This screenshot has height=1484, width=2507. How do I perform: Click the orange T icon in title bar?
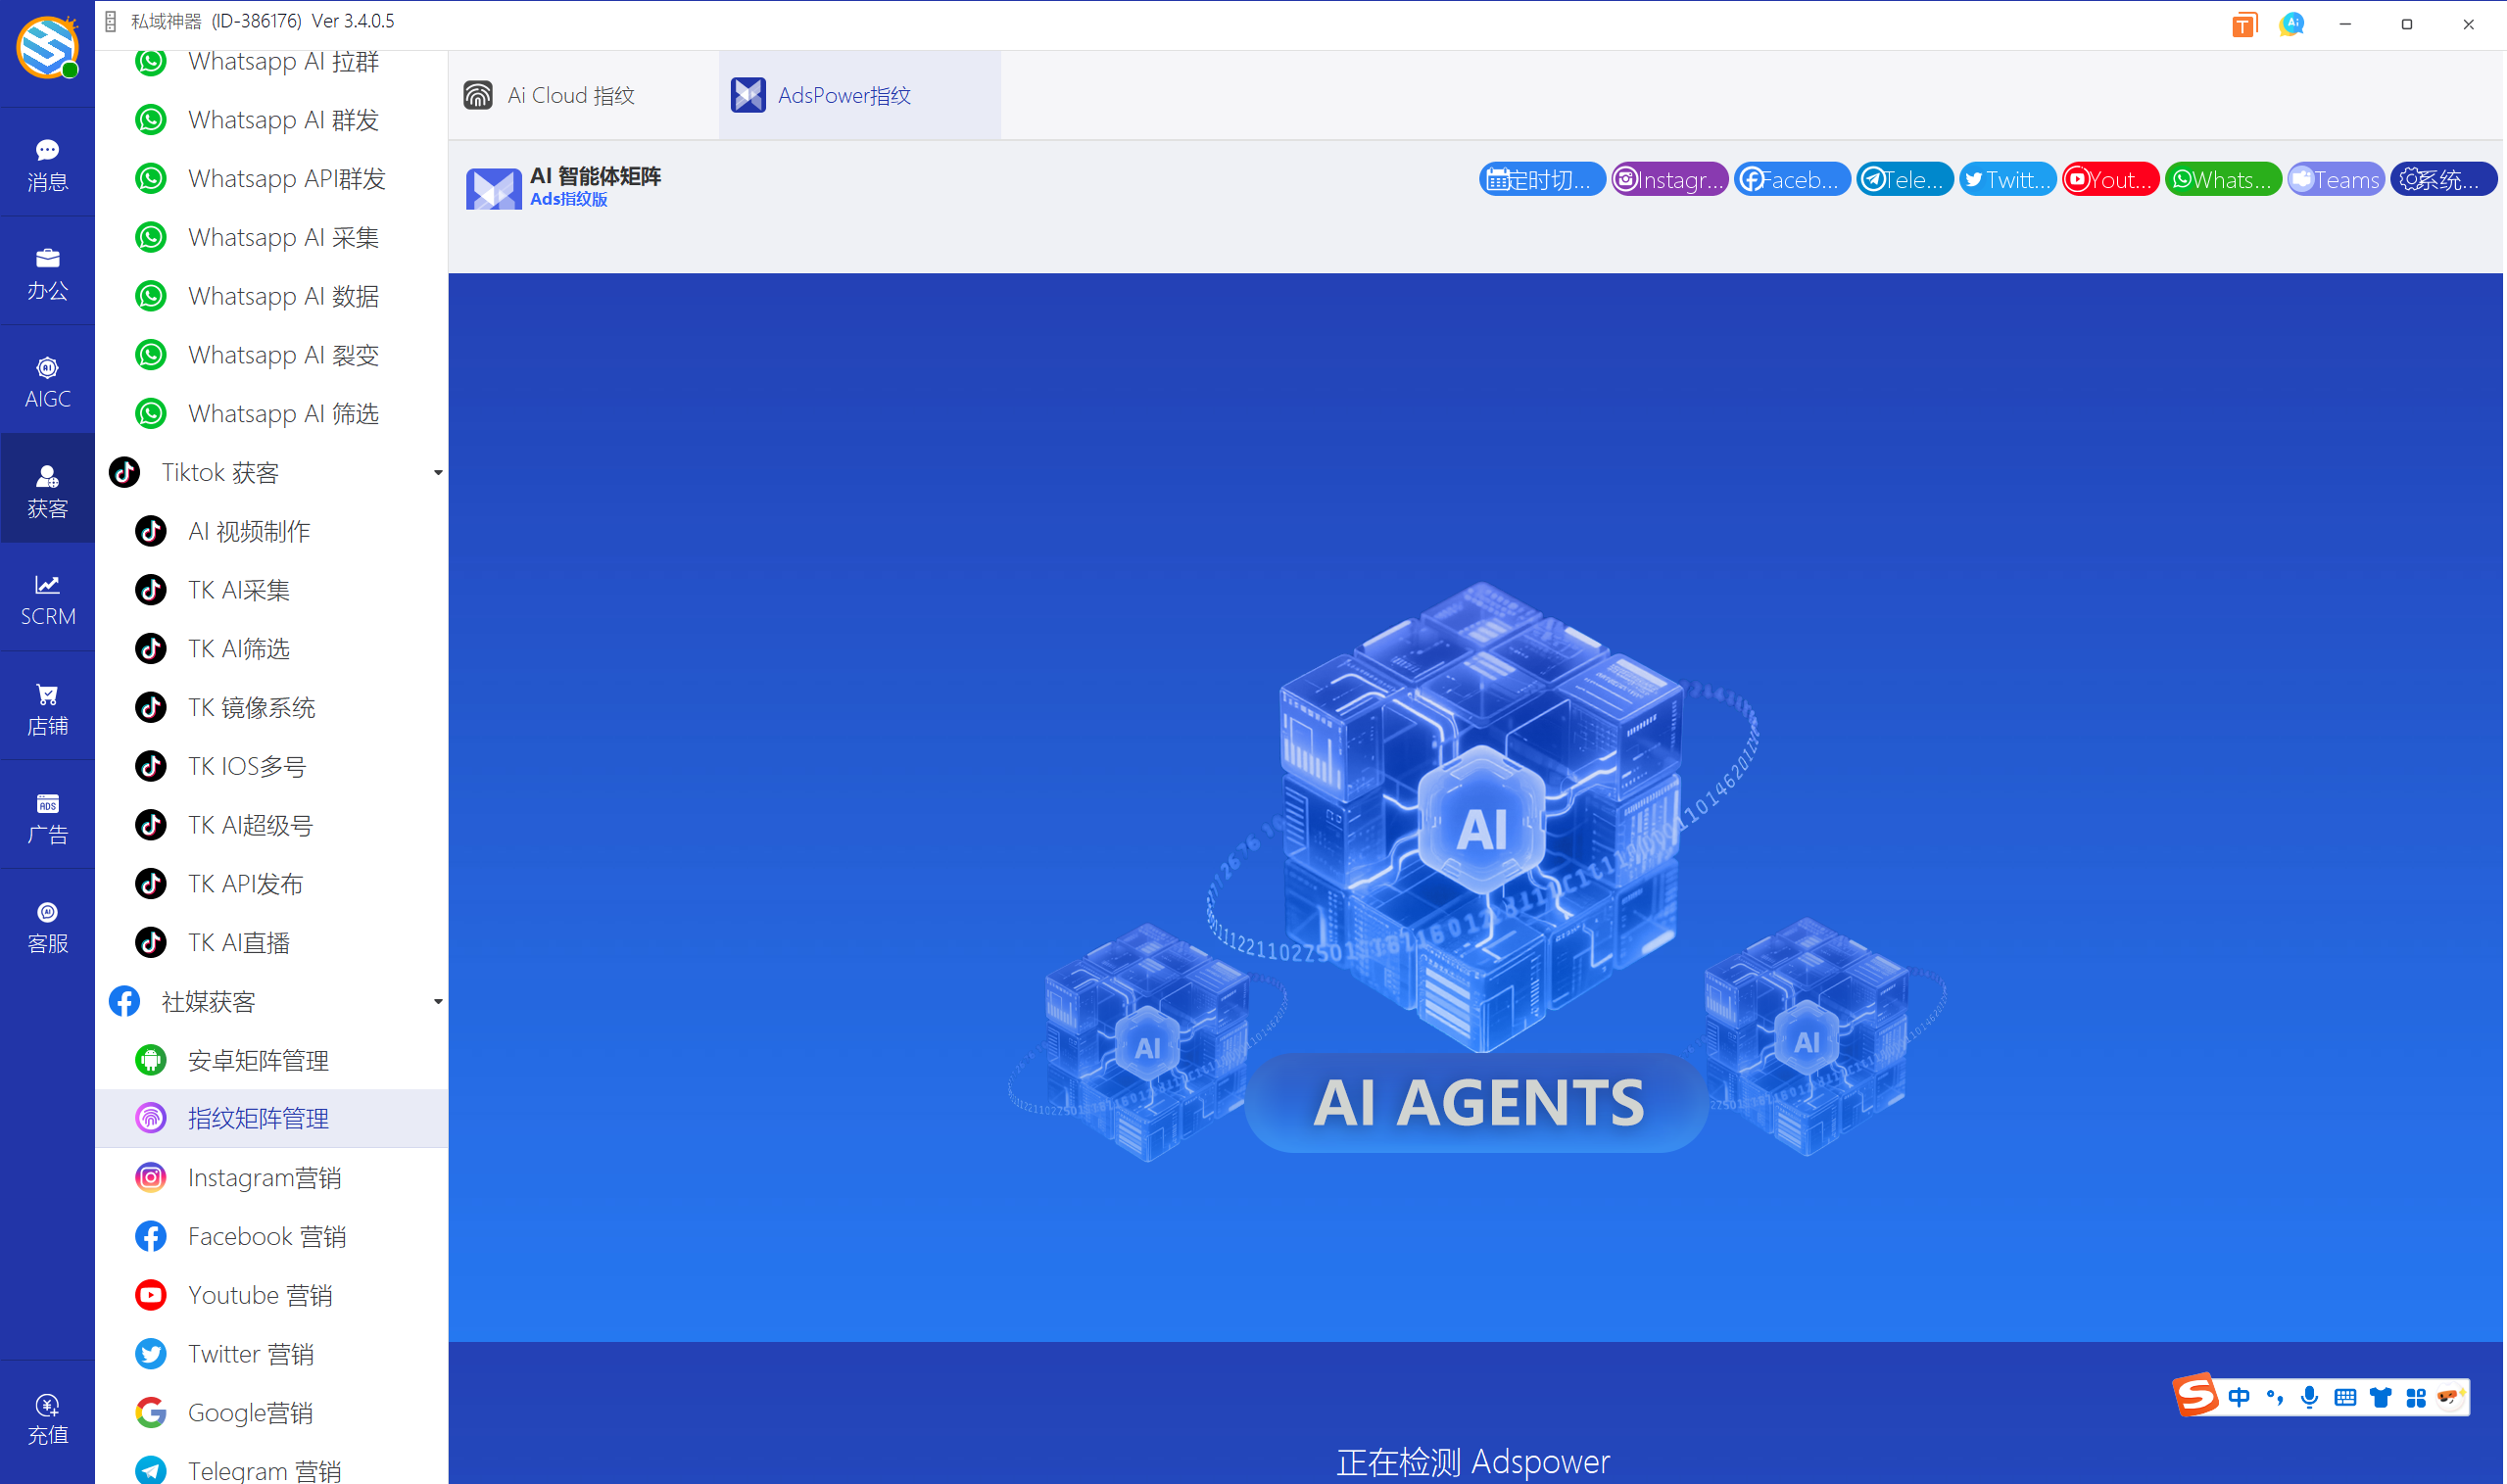point(2244,24)
